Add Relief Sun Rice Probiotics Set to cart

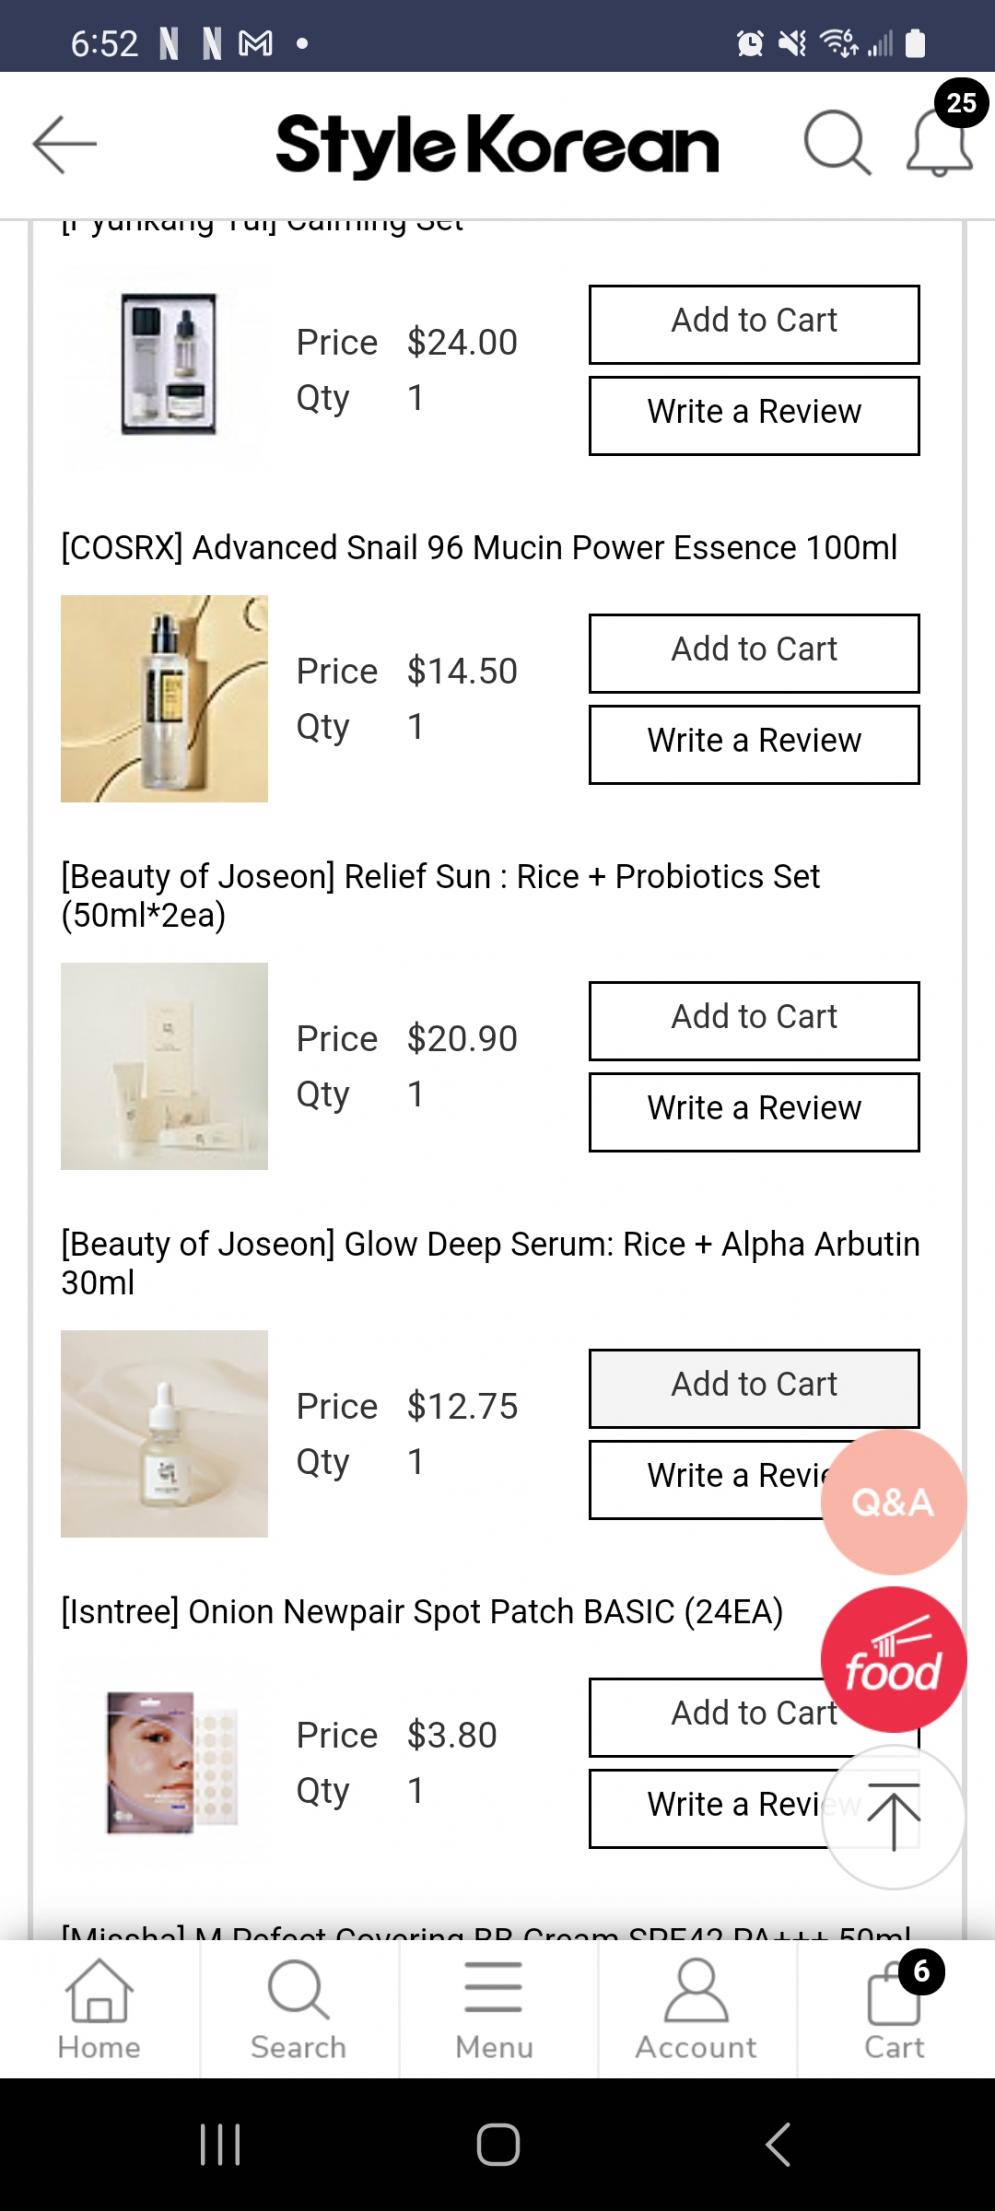[754, 1020]
